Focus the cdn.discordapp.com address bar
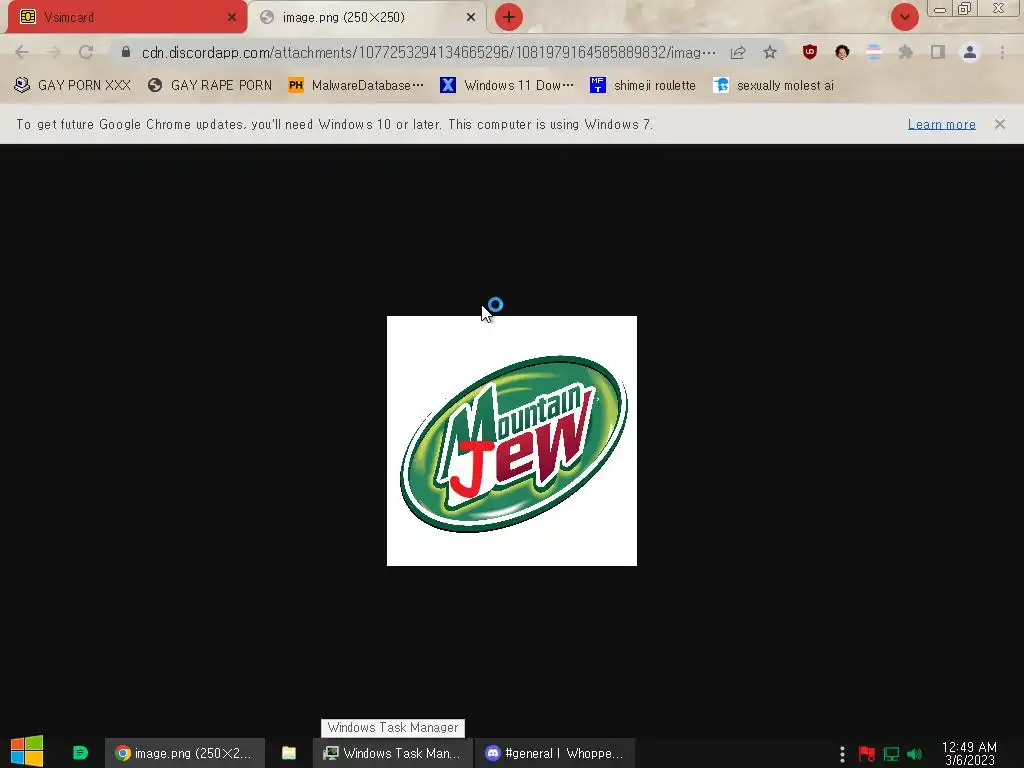 [428, 52]
